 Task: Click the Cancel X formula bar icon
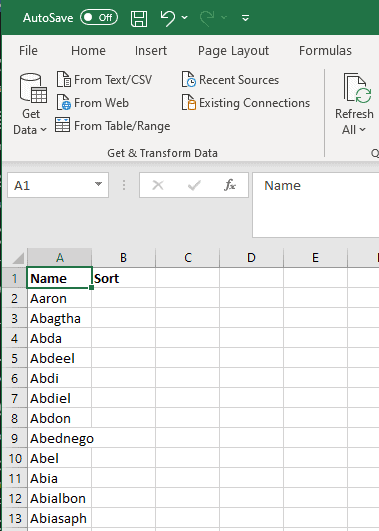point(158,185)
